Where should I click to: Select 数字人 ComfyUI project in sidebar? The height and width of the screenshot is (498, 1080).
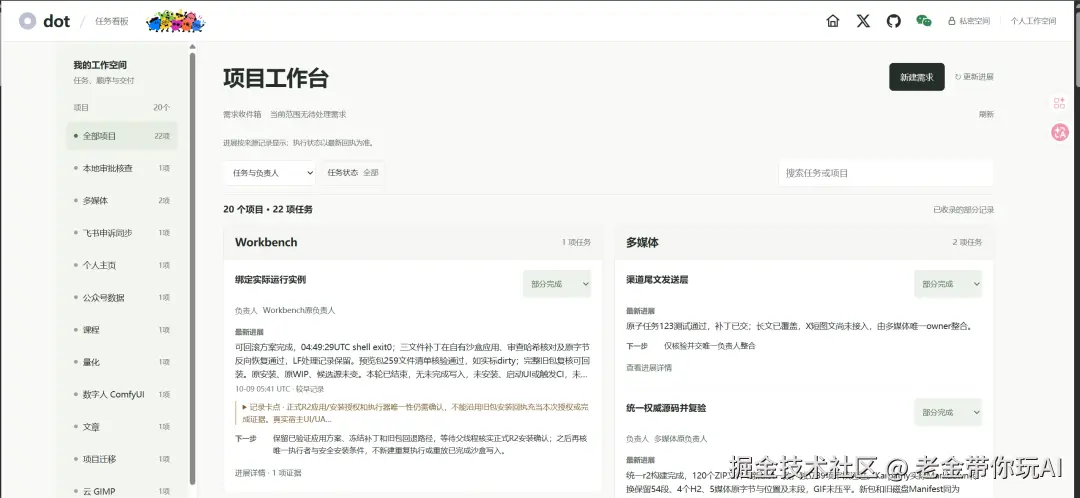click(122, 395)
